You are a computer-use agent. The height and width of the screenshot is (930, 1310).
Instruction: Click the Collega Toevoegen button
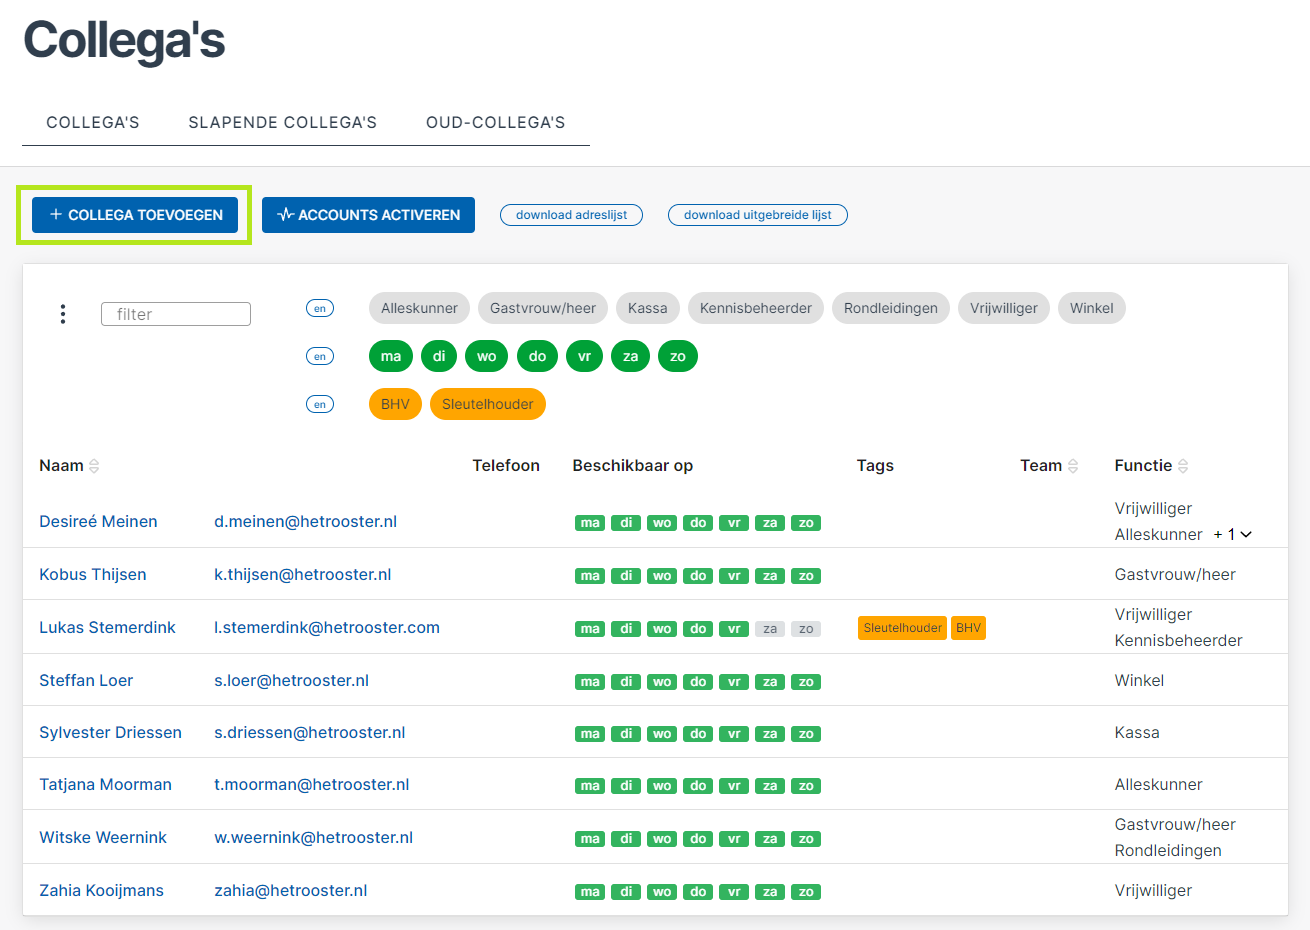(135, 215)
